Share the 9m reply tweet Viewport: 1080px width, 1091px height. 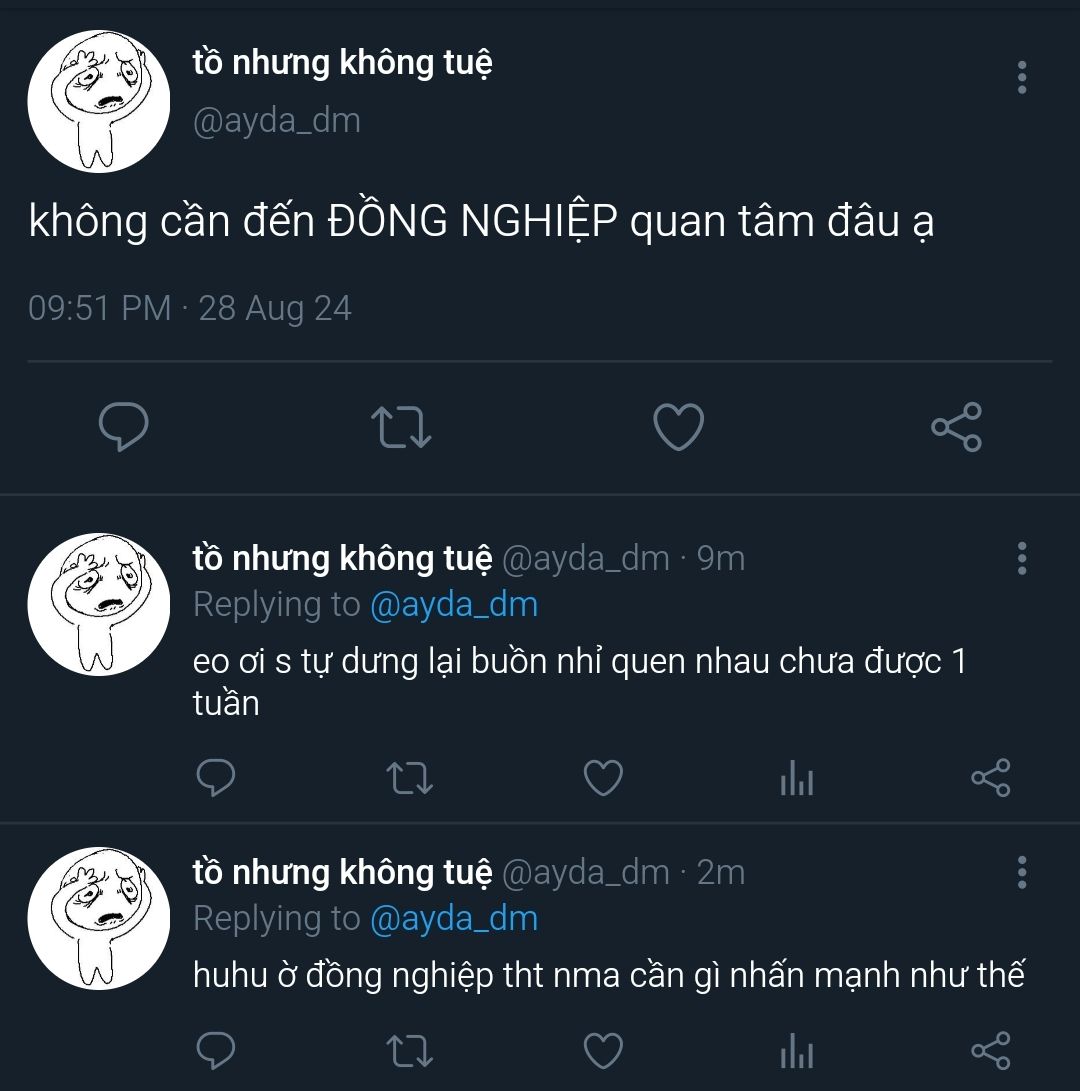pos(991,777)
